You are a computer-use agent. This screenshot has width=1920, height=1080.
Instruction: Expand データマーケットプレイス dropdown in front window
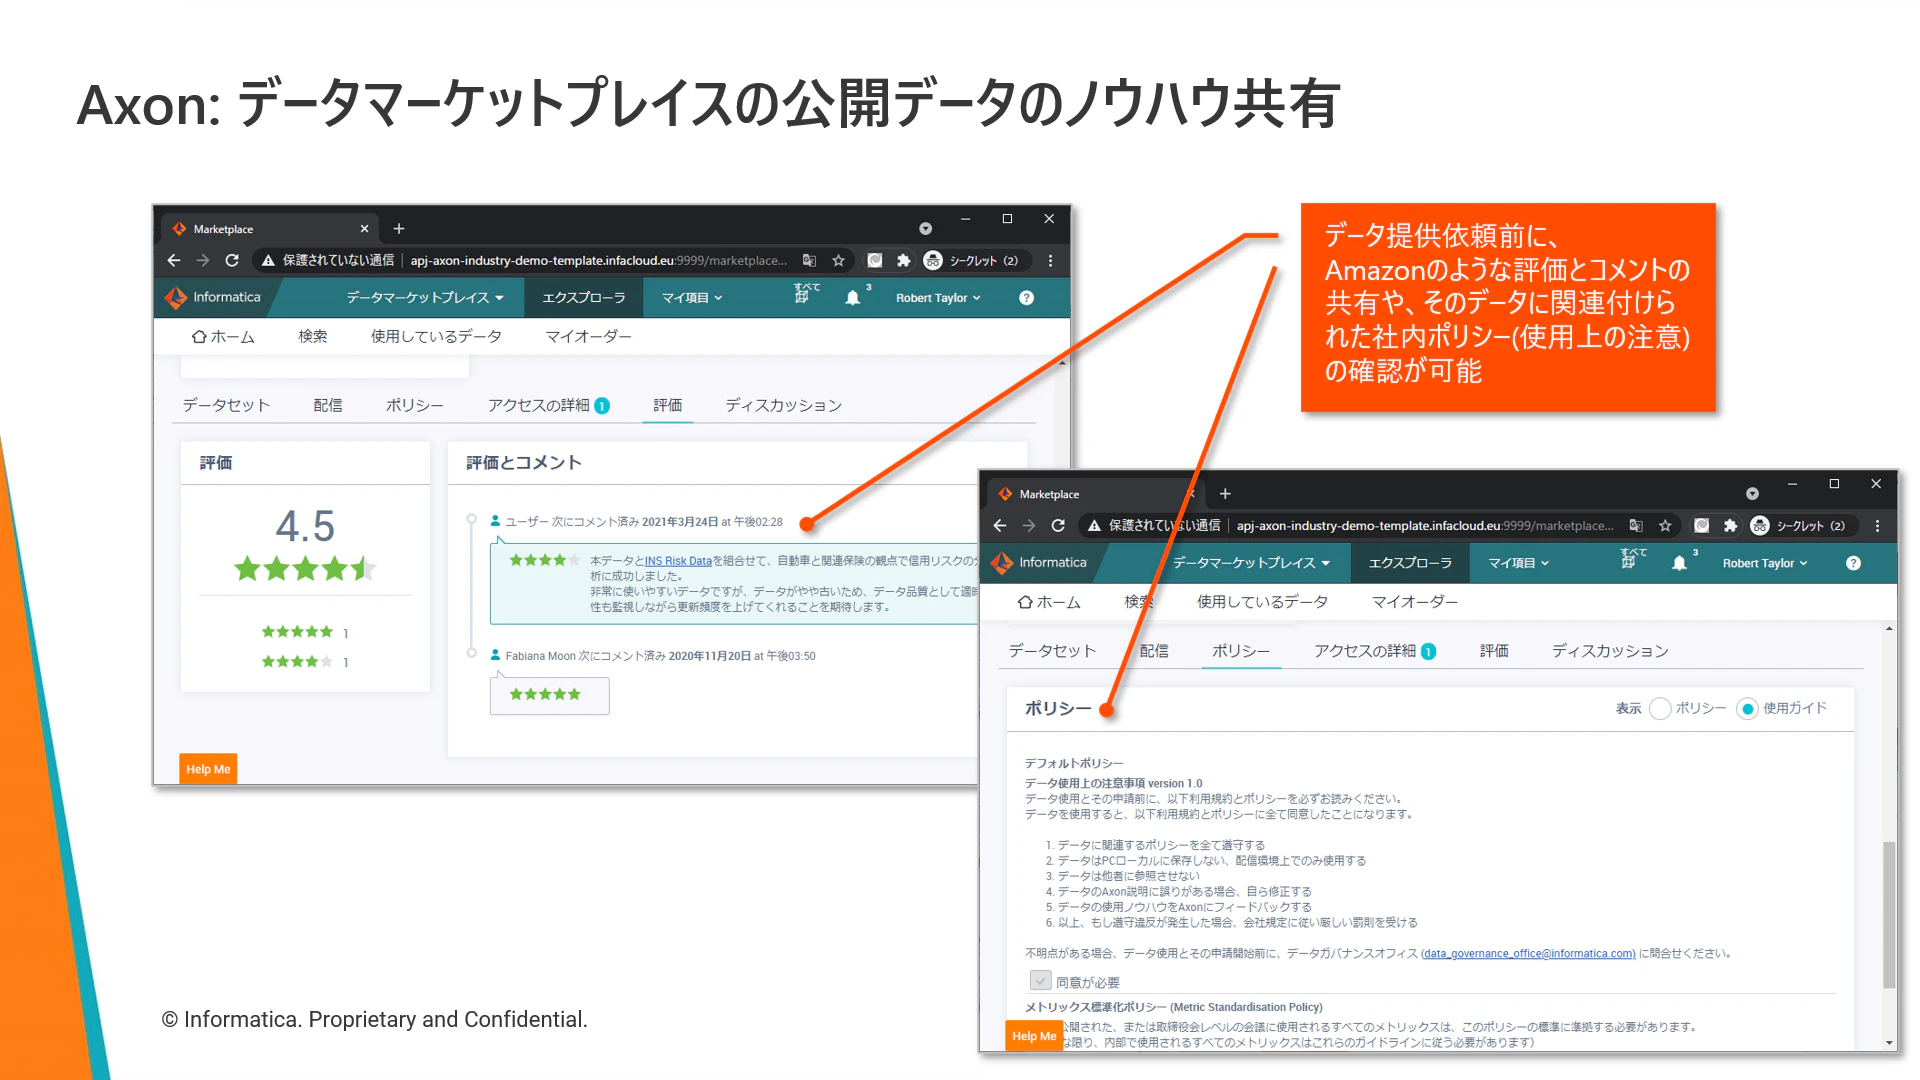(x=1251, y=563)
